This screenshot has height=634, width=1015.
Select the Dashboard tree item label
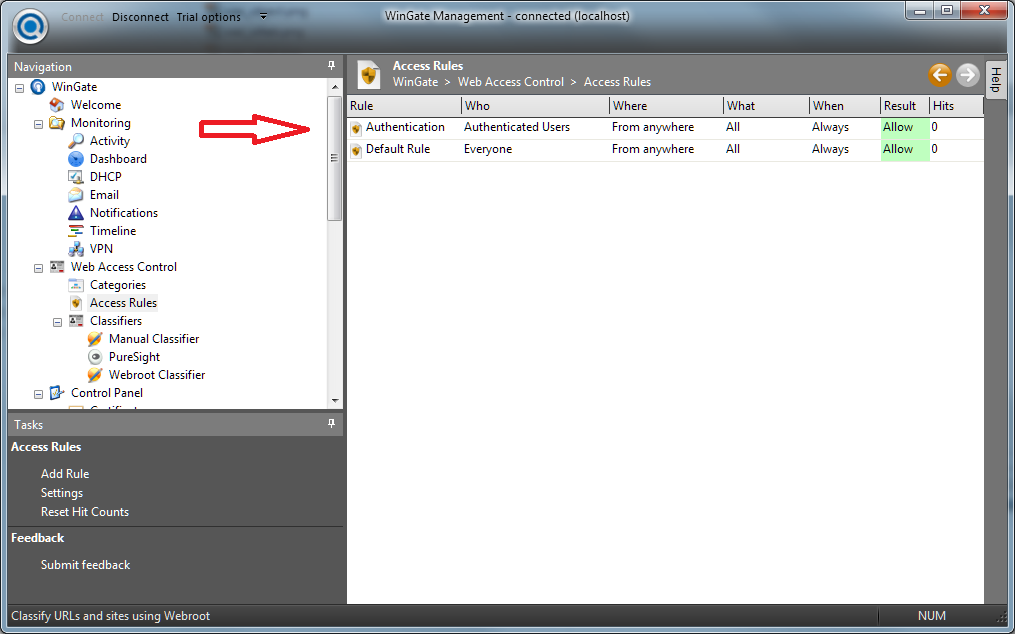(118, 159)
